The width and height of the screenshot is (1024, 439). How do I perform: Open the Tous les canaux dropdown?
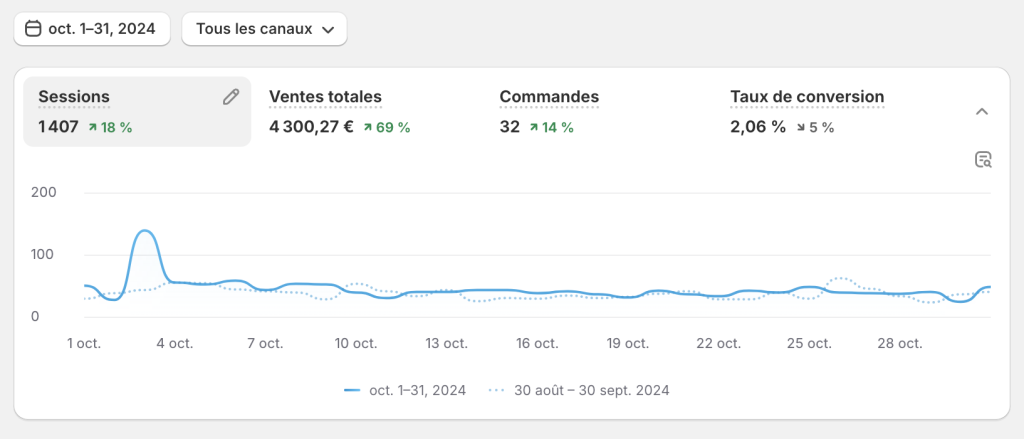[x=264, y=29]
